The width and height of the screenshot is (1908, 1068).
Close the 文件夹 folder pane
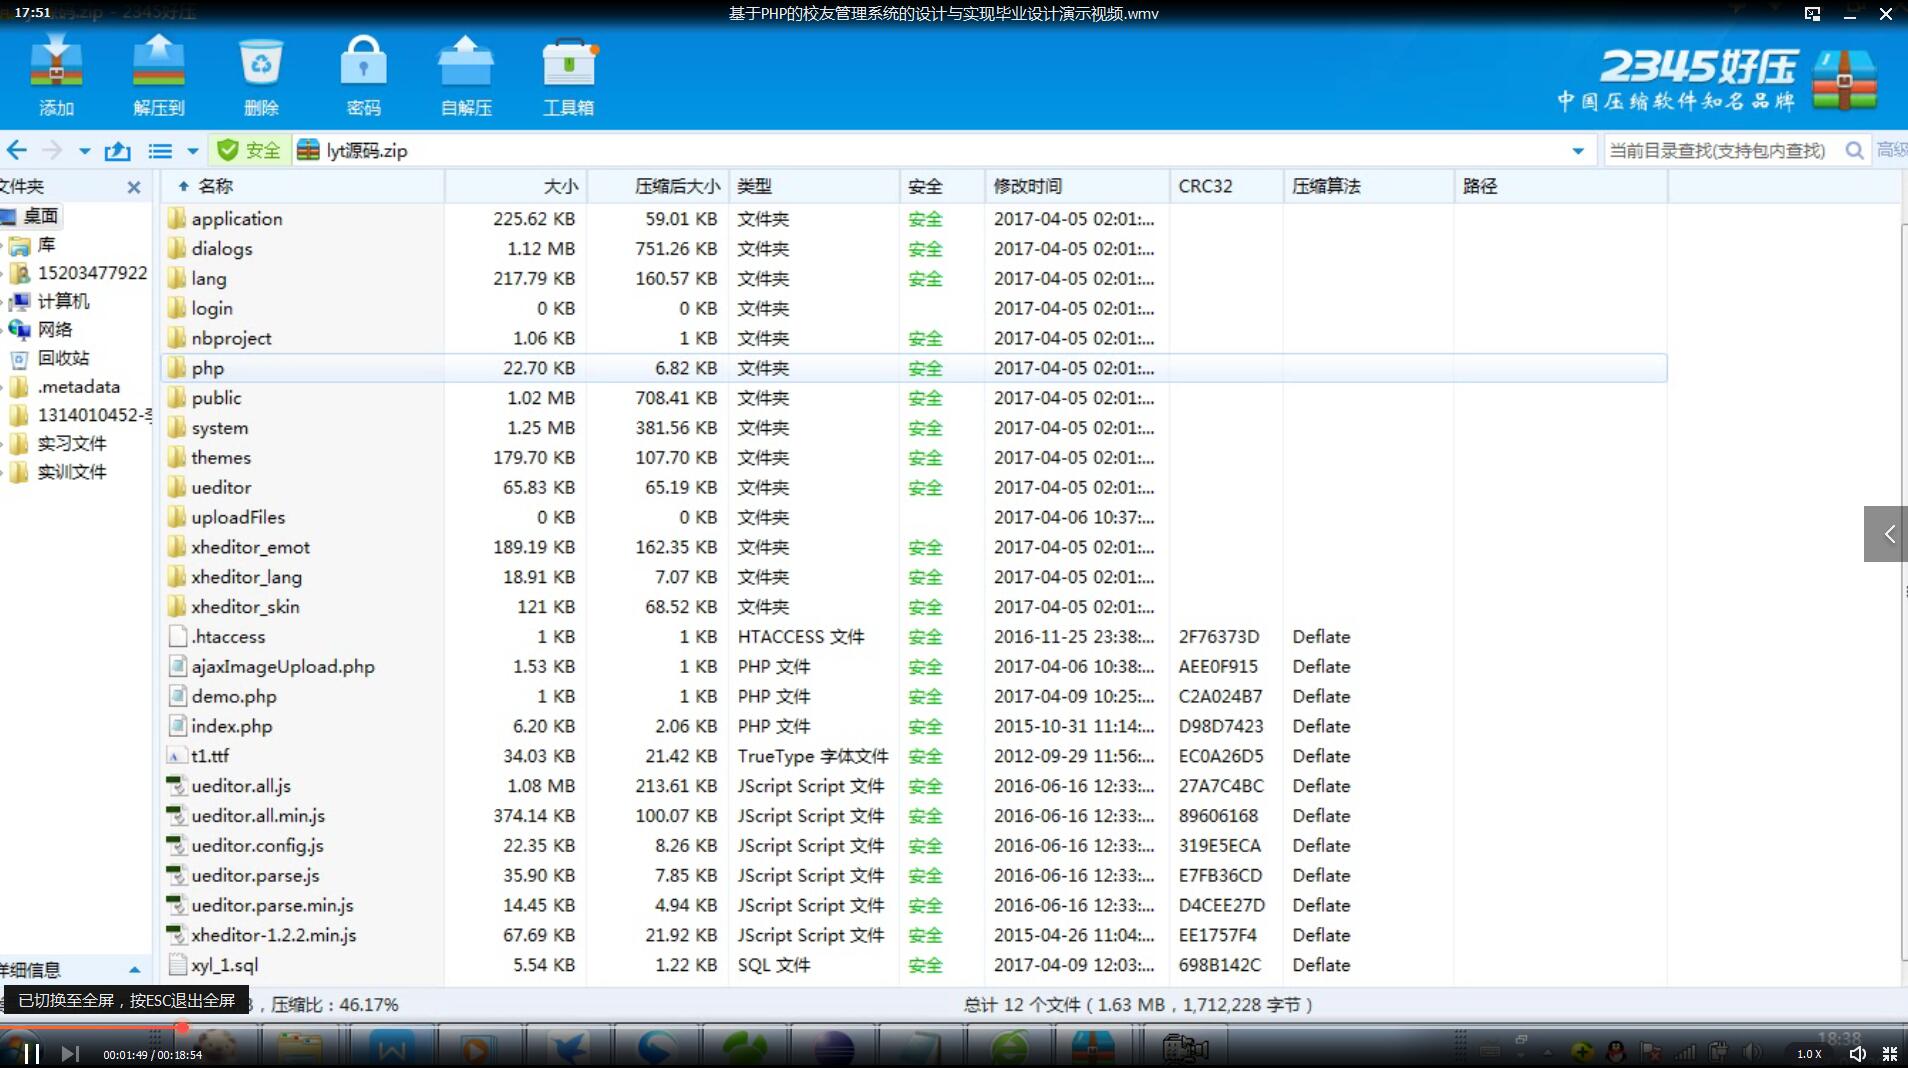(x=134, y=187)
